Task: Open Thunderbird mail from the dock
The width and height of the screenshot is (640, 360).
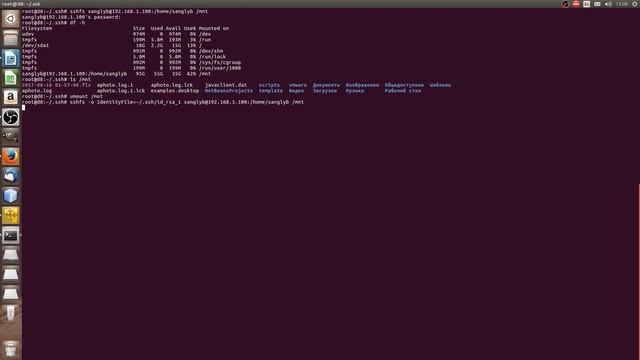Action: pyautogui.click(x=11, y=176)
